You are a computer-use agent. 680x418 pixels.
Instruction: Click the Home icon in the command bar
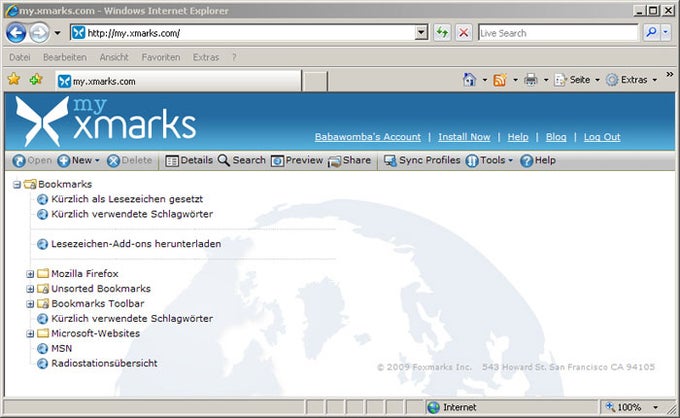[469, 80]
